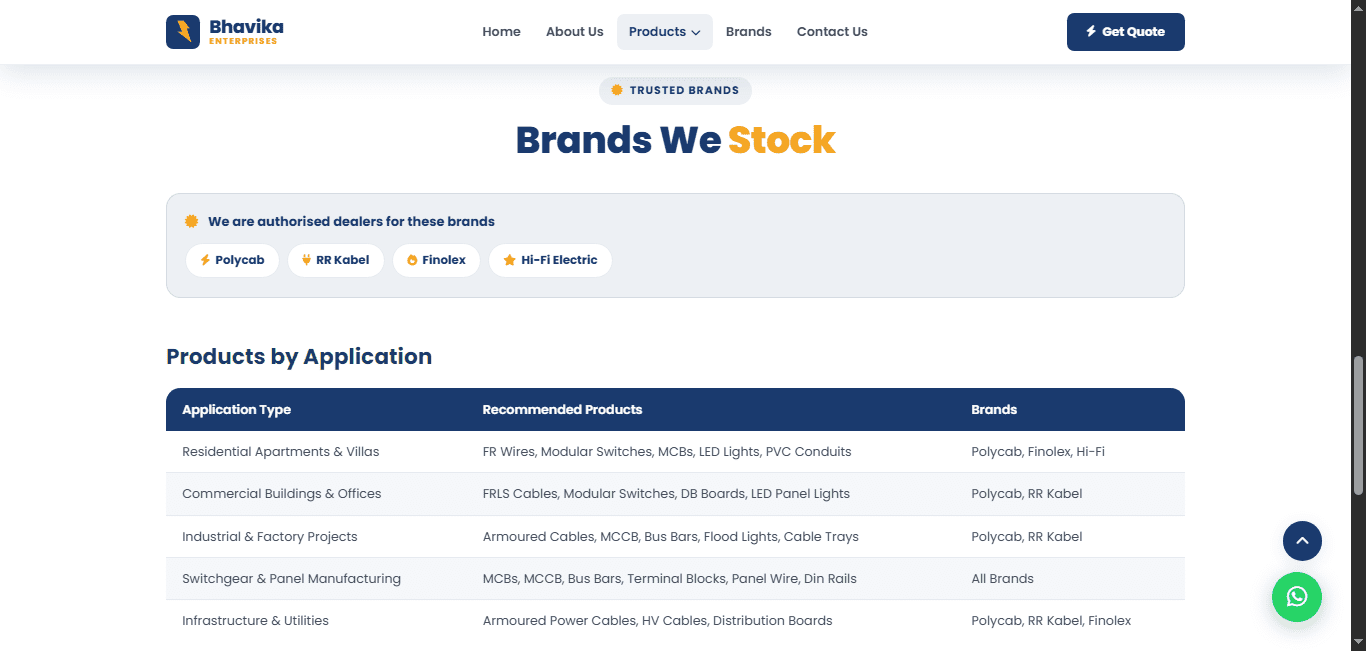Click the Get Quote button
This screenshot has width=1366, height=651.
1126,32
